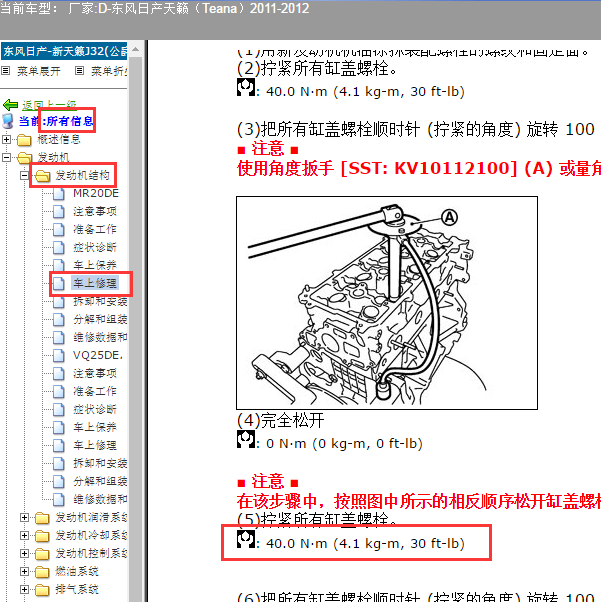The height and width of the screenshot is (602, 601).
Task: Open 维修数据和 page listed under VQ25DE
Action: 100,499
